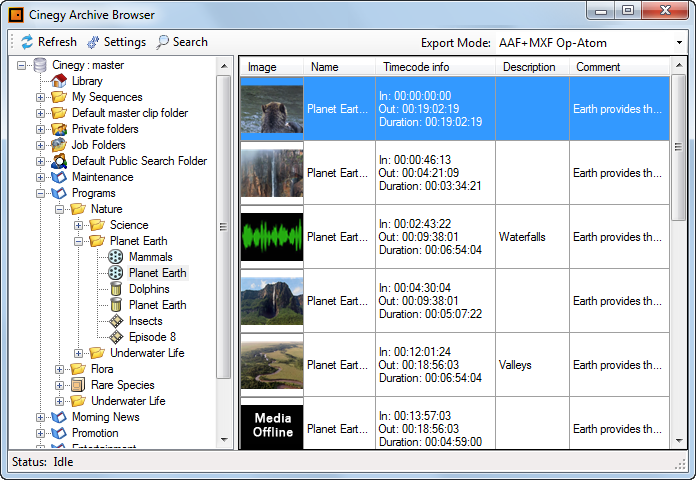The width and height of the screenshot is (696, 480).
Task: Click the tree panel scroll up arrow
Action: [x=224, y=66]
